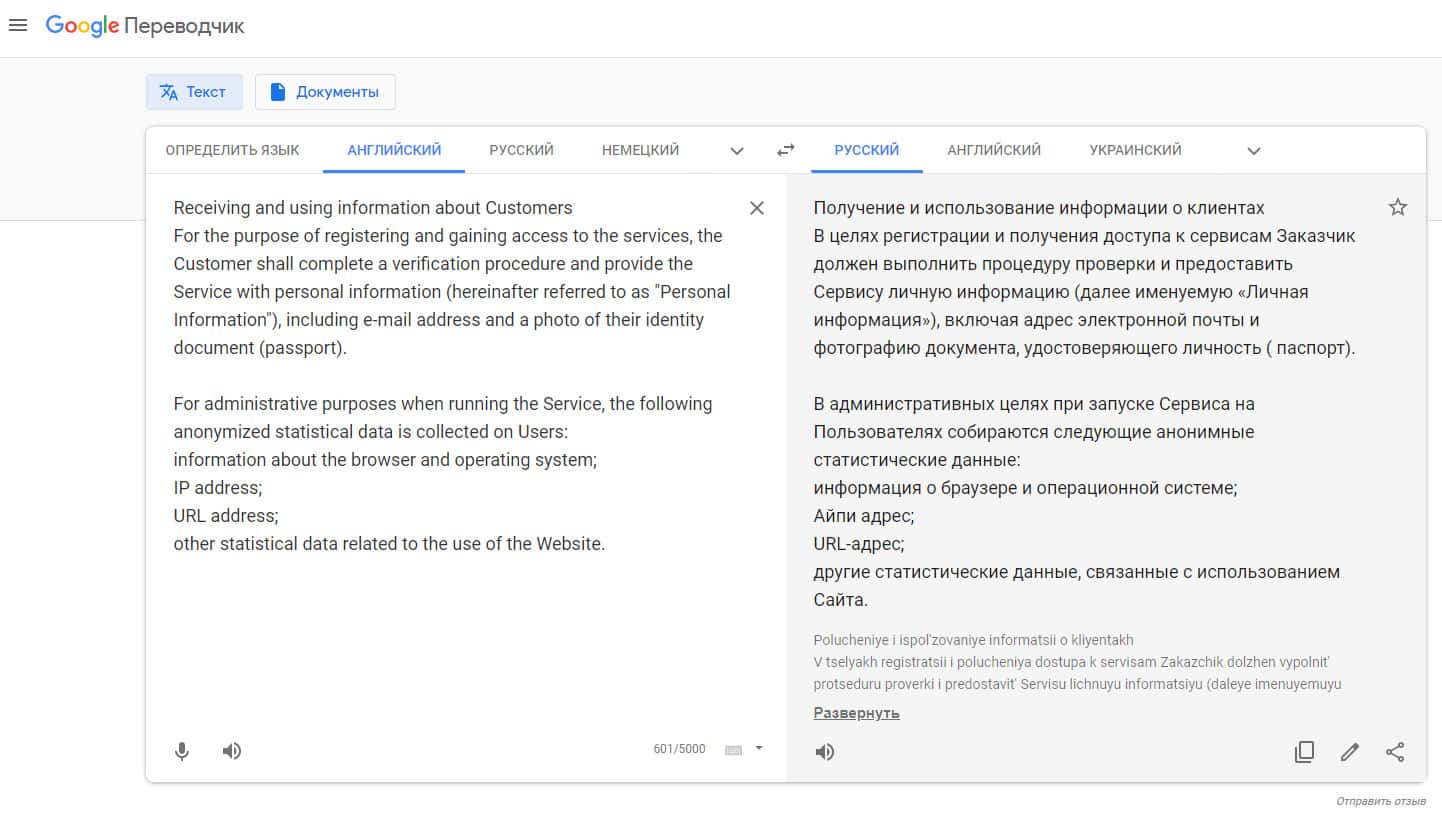This screenshot has height=814, width=1442.
Task: Expand more source languages chevron
Action: [x=737, y=151]
